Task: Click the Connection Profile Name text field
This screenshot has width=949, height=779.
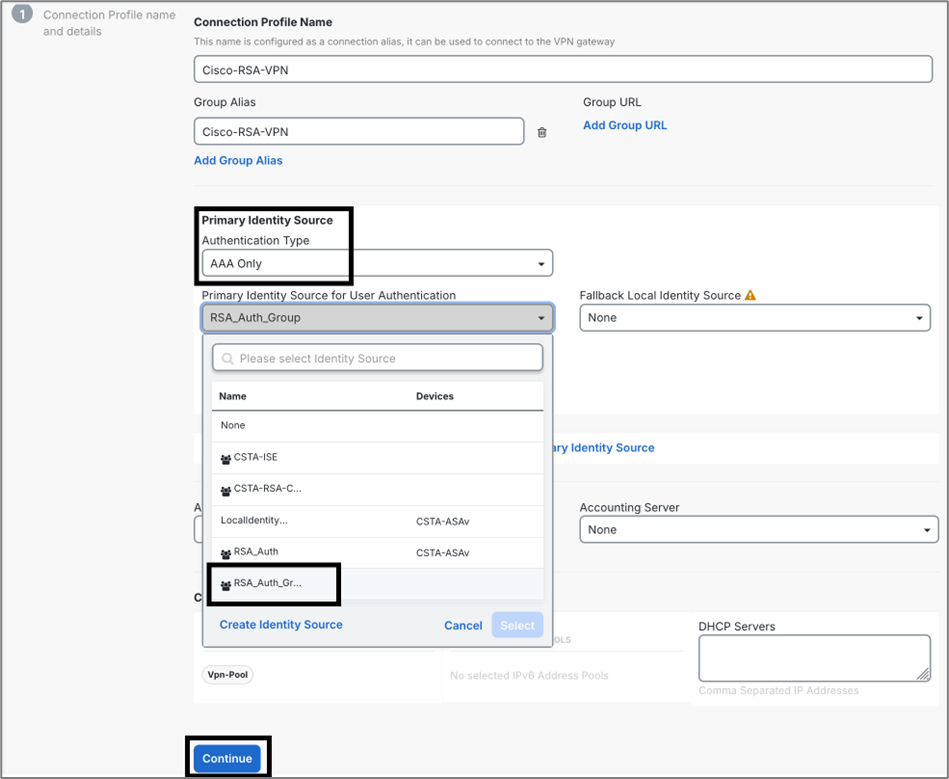Action: 562,71
